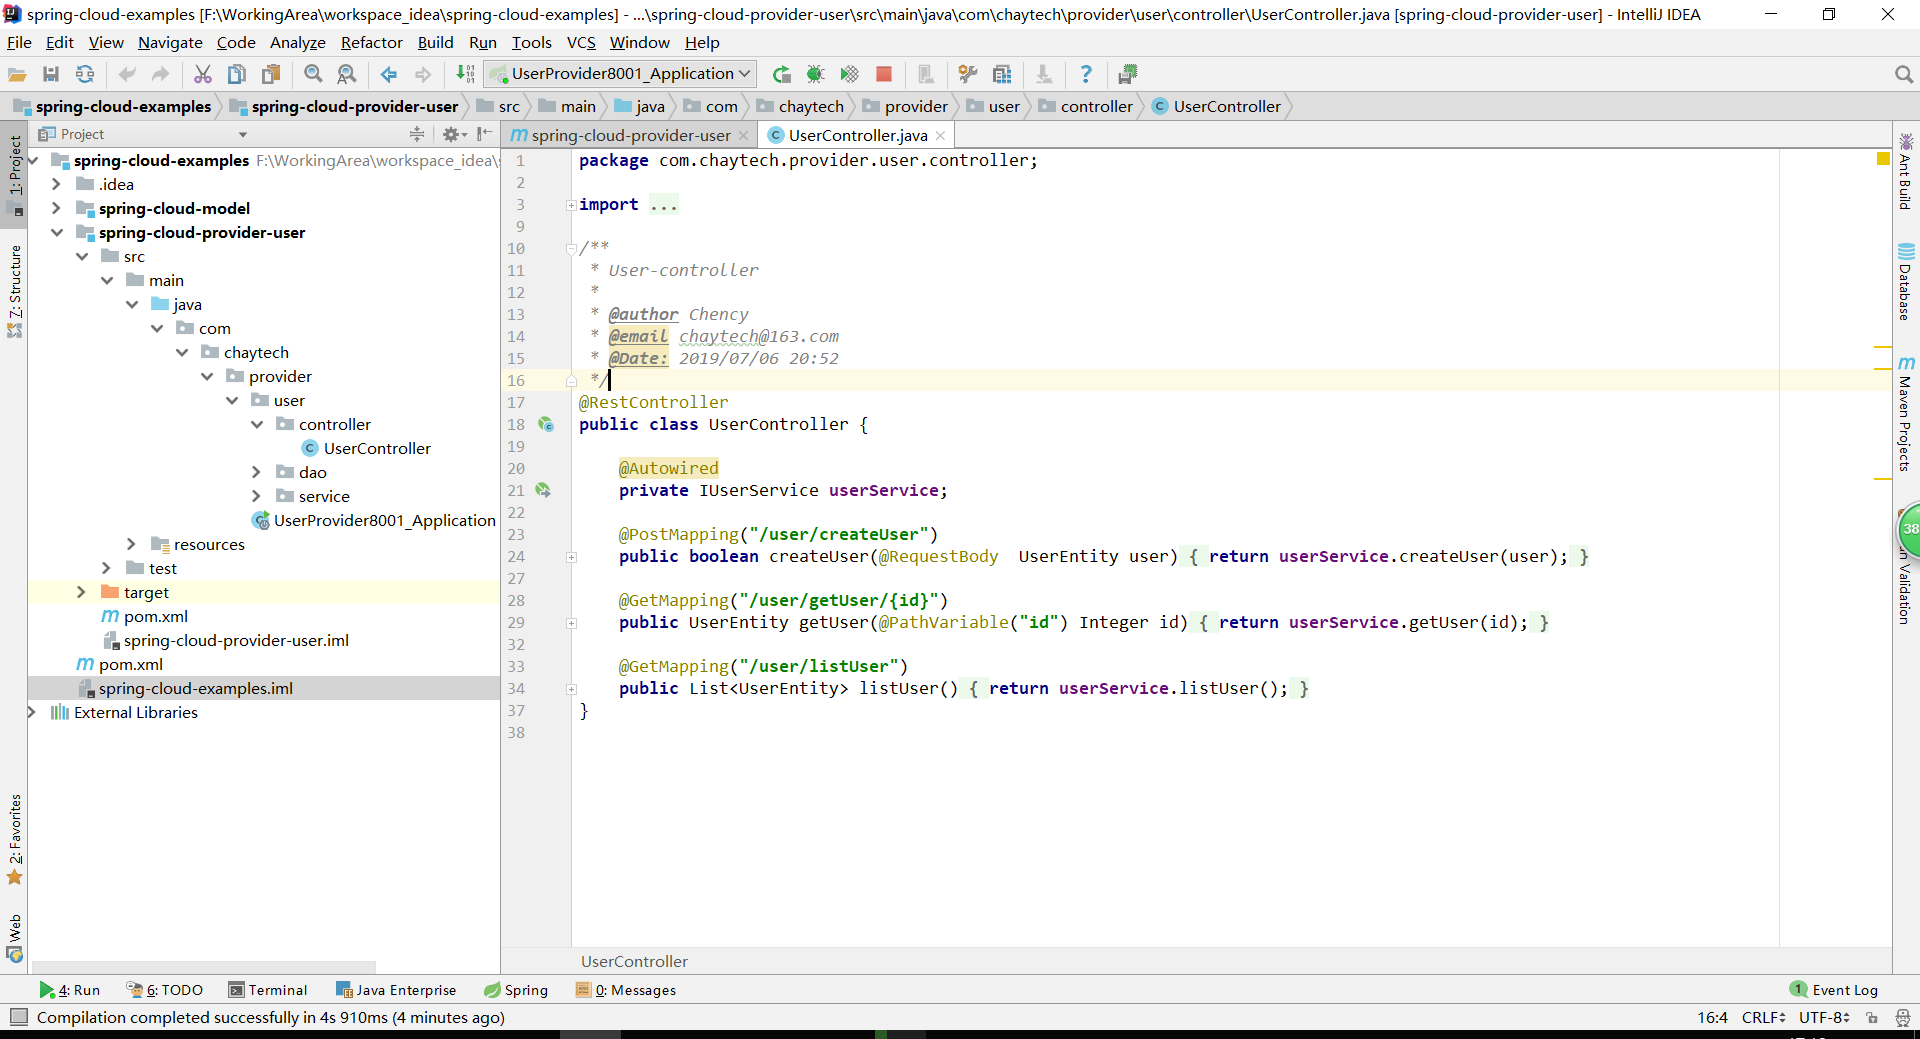Click the Redo toolbar icon

point(160,74)
